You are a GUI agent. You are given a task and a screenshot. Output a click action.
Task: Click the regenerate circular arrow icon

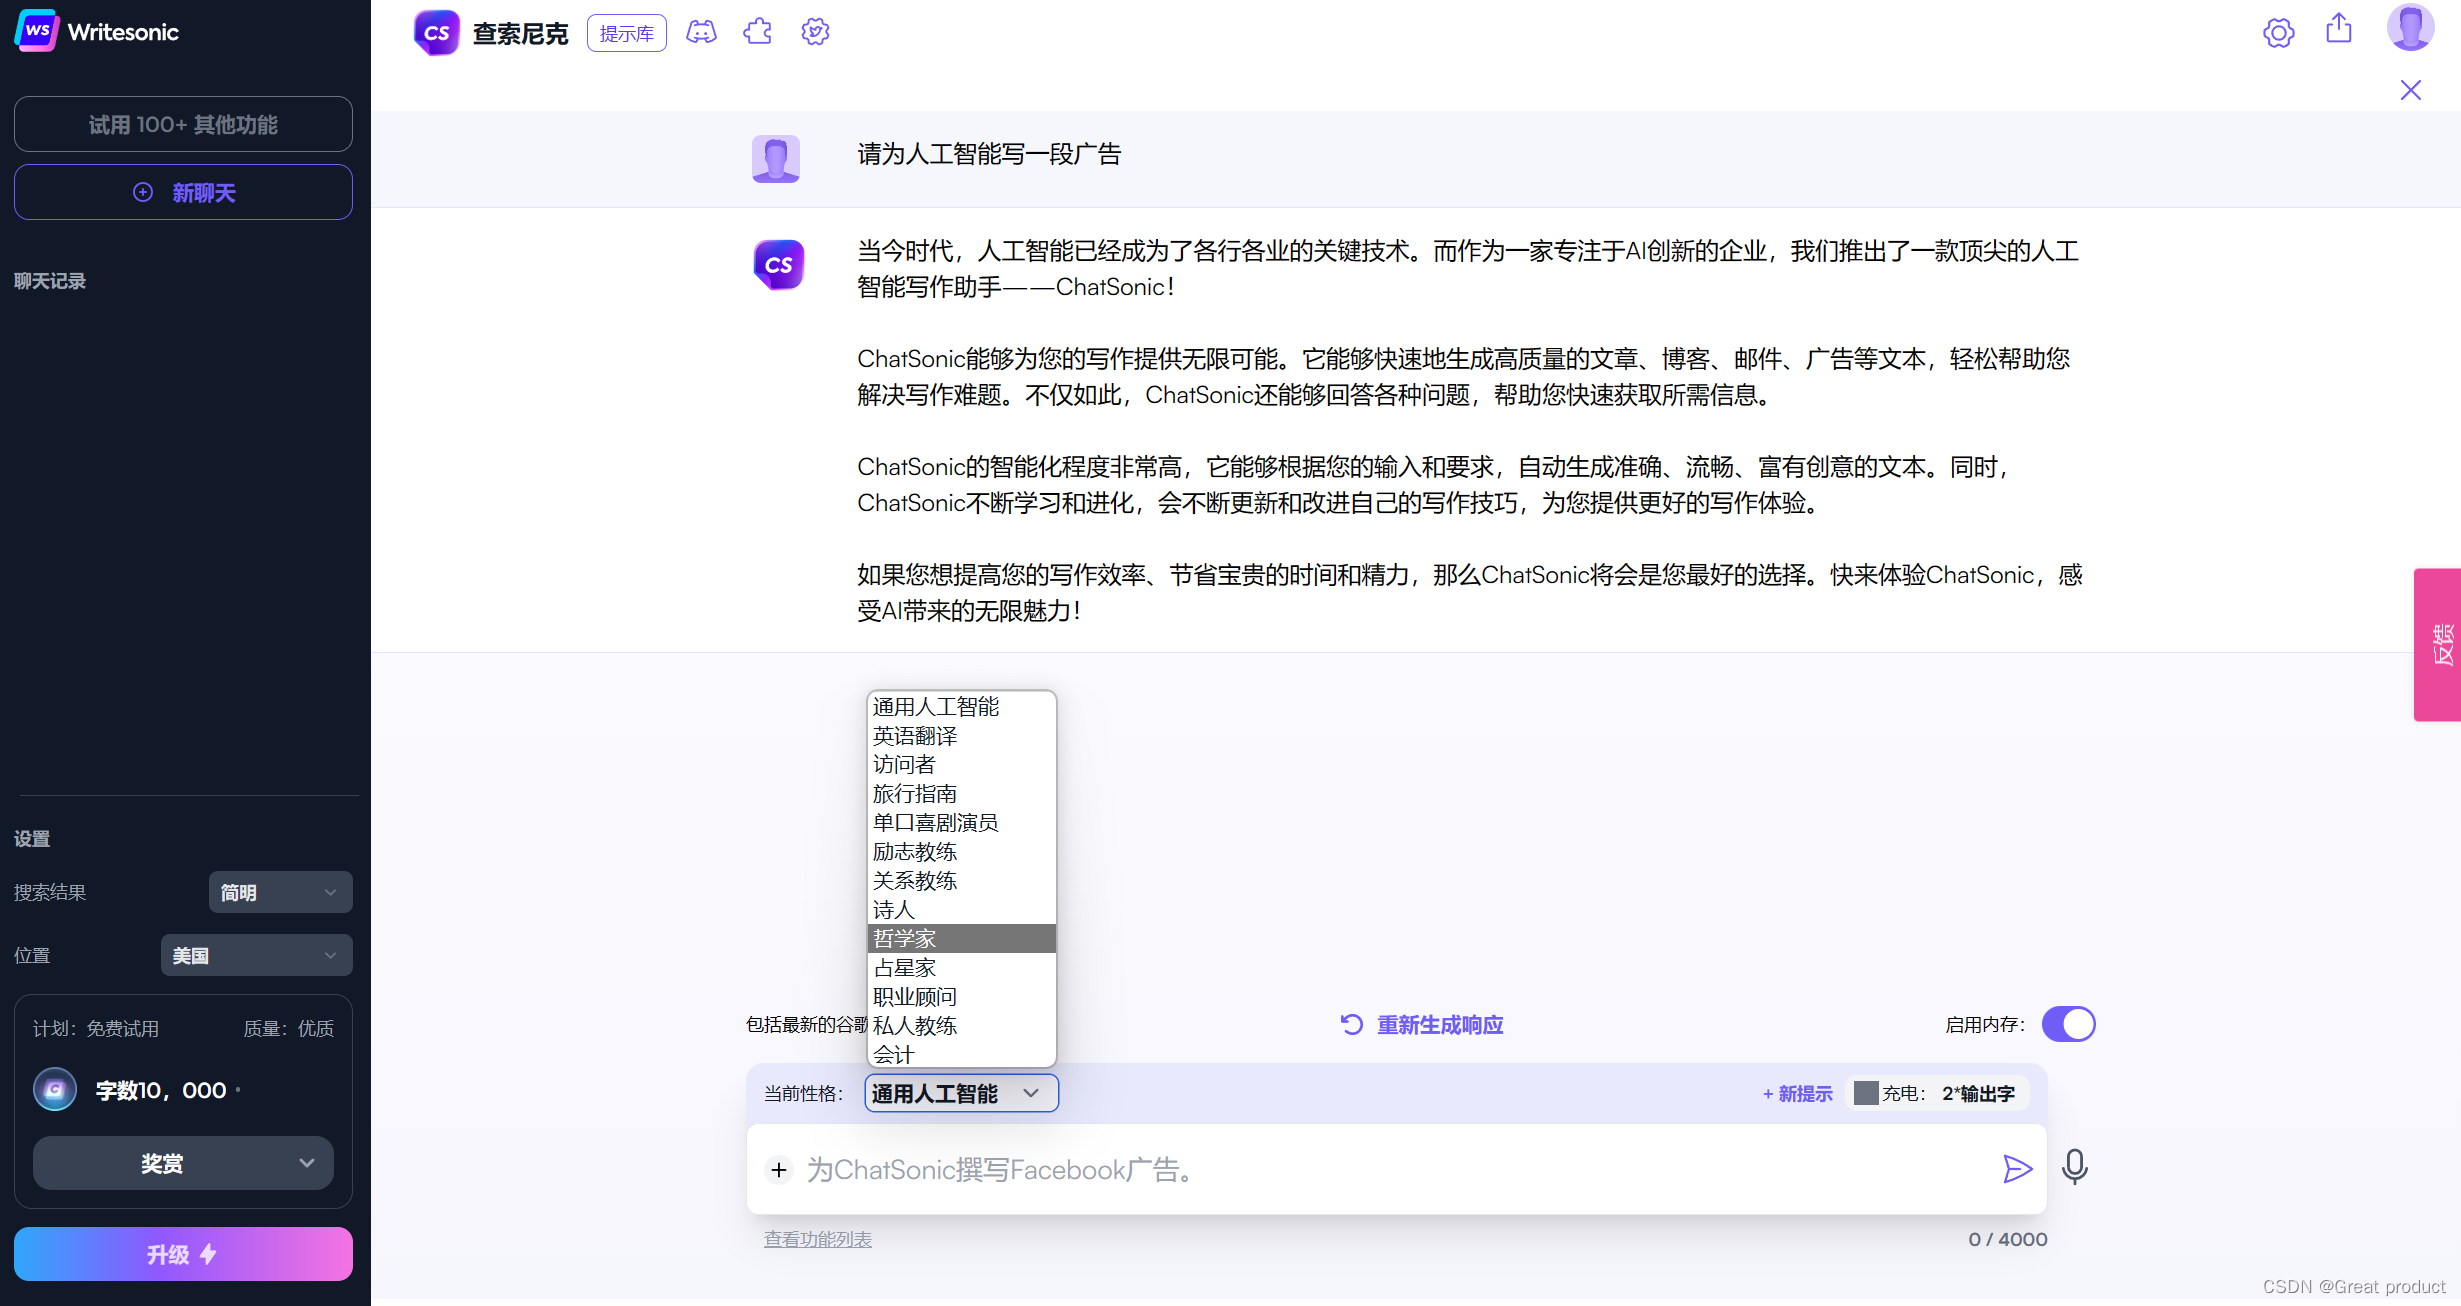[1352, 1024]
